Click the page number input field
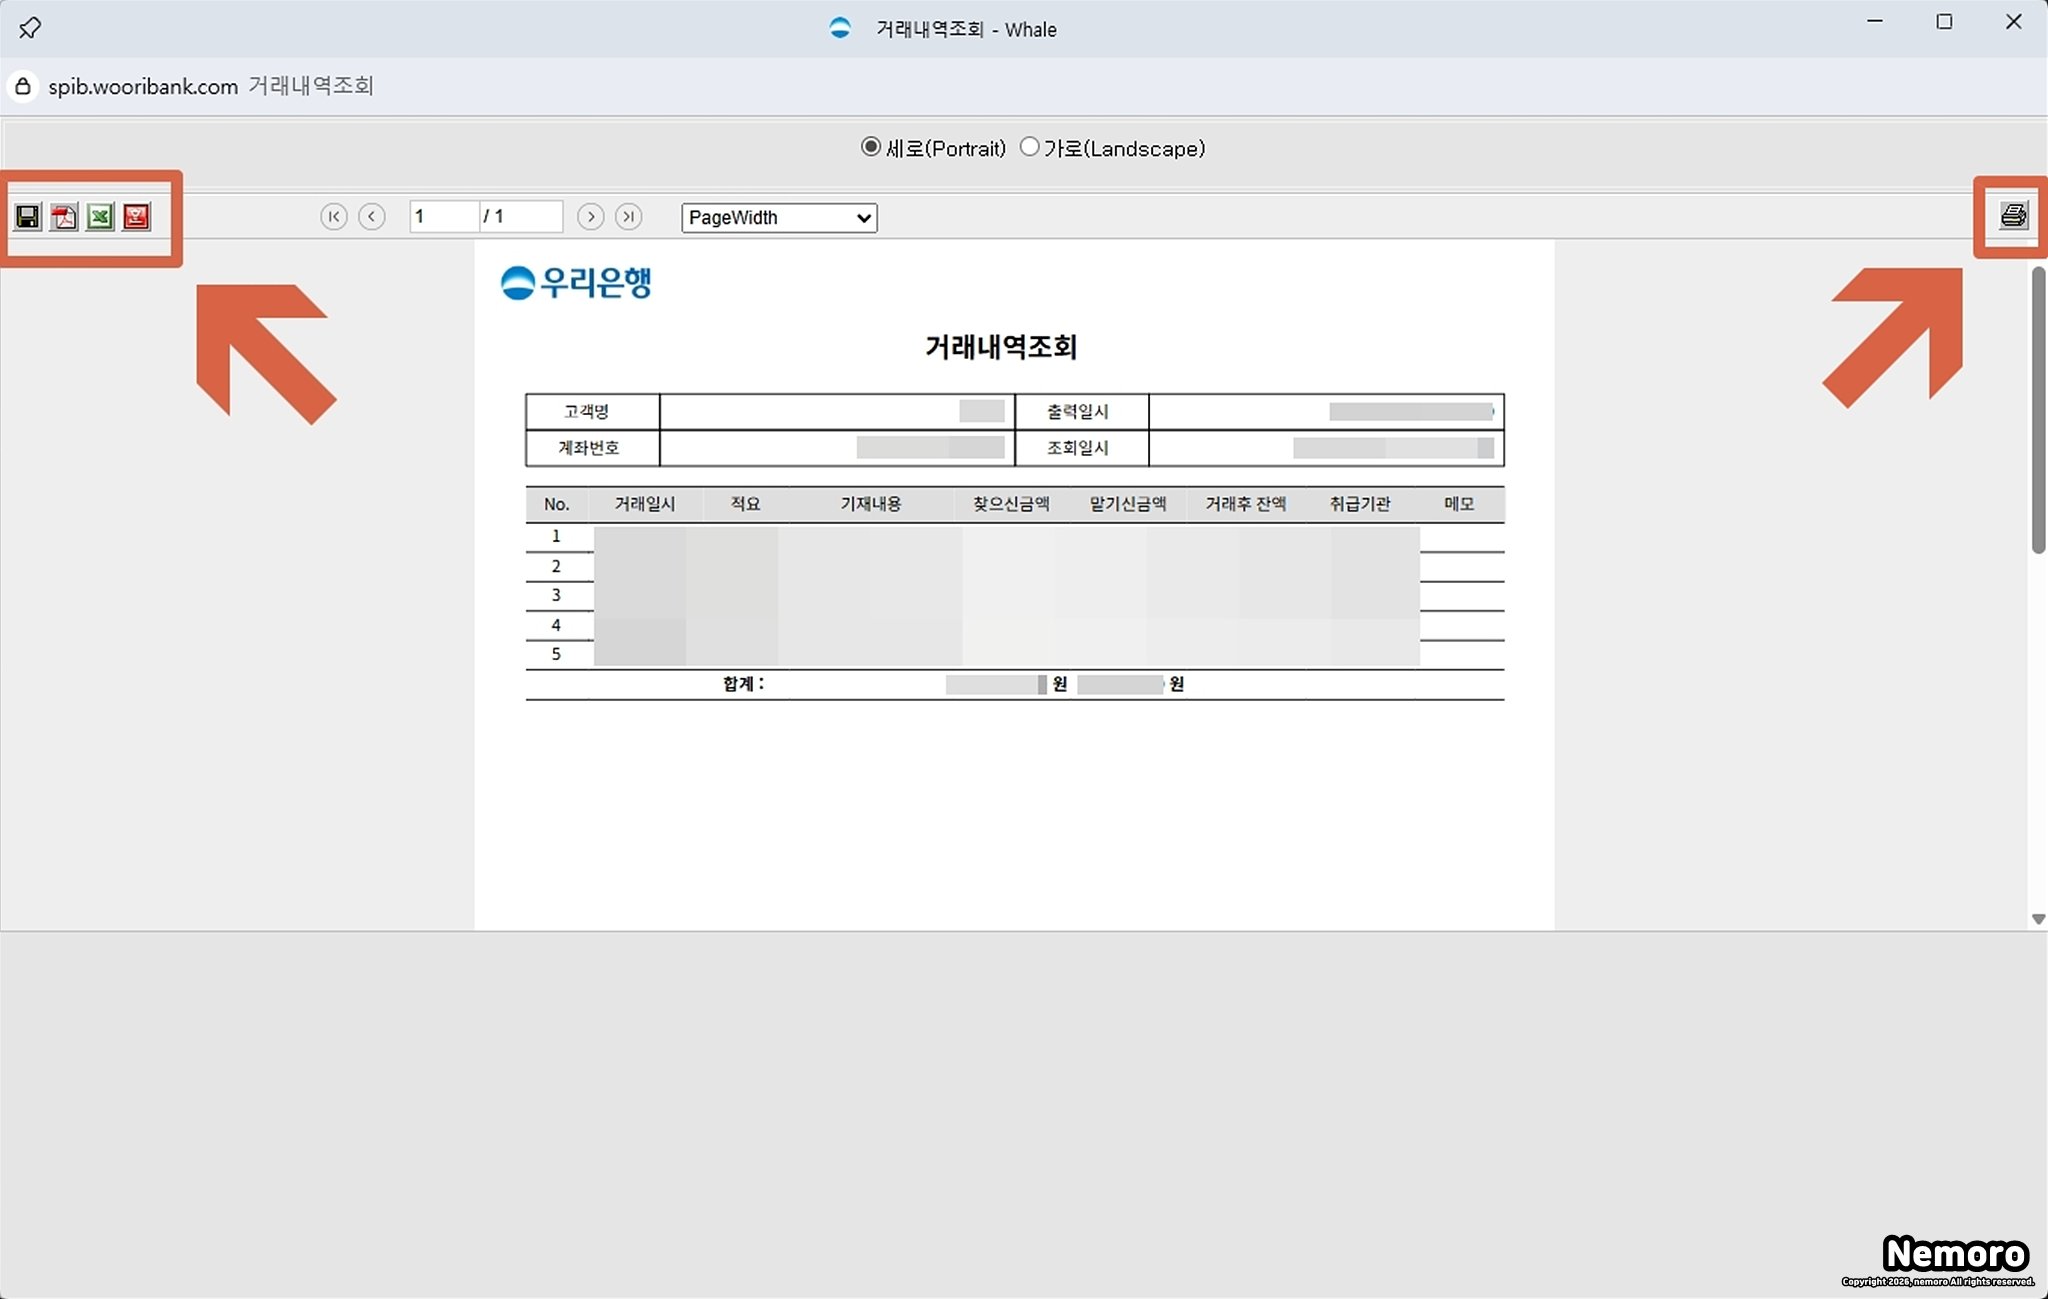This screenshot has height=1299, width=2048. (443, 217)
